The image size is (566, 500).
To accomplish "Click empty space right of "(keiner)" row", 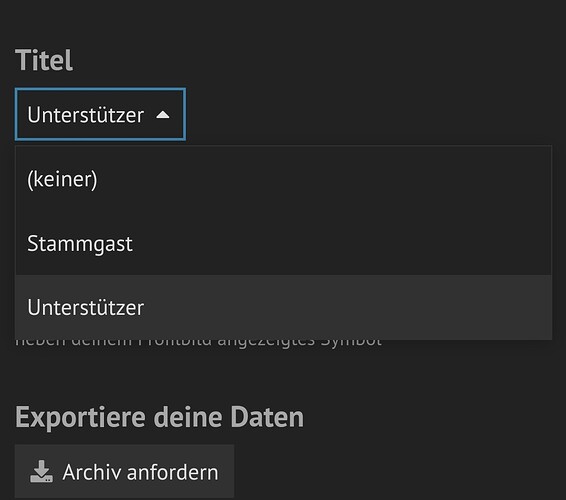I will pos(325,179).
